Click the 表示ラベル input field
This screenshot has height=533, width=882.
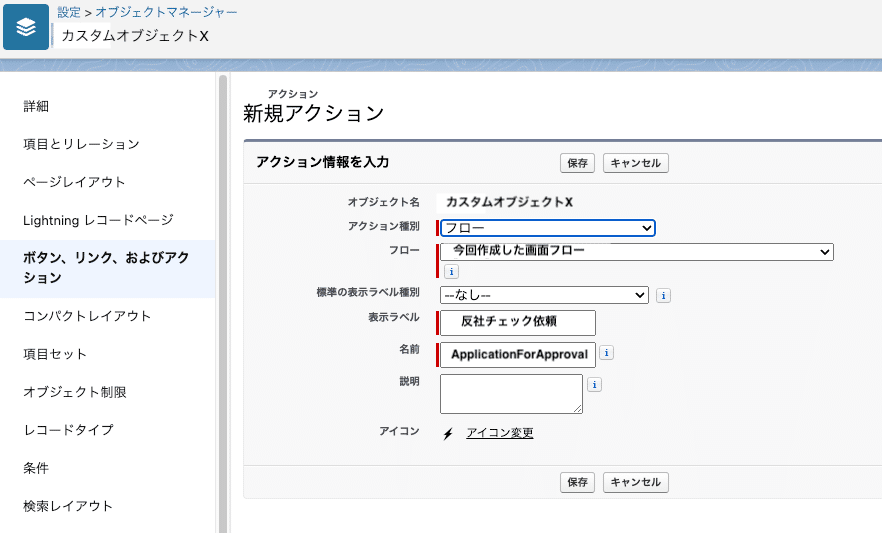(518, 323)
